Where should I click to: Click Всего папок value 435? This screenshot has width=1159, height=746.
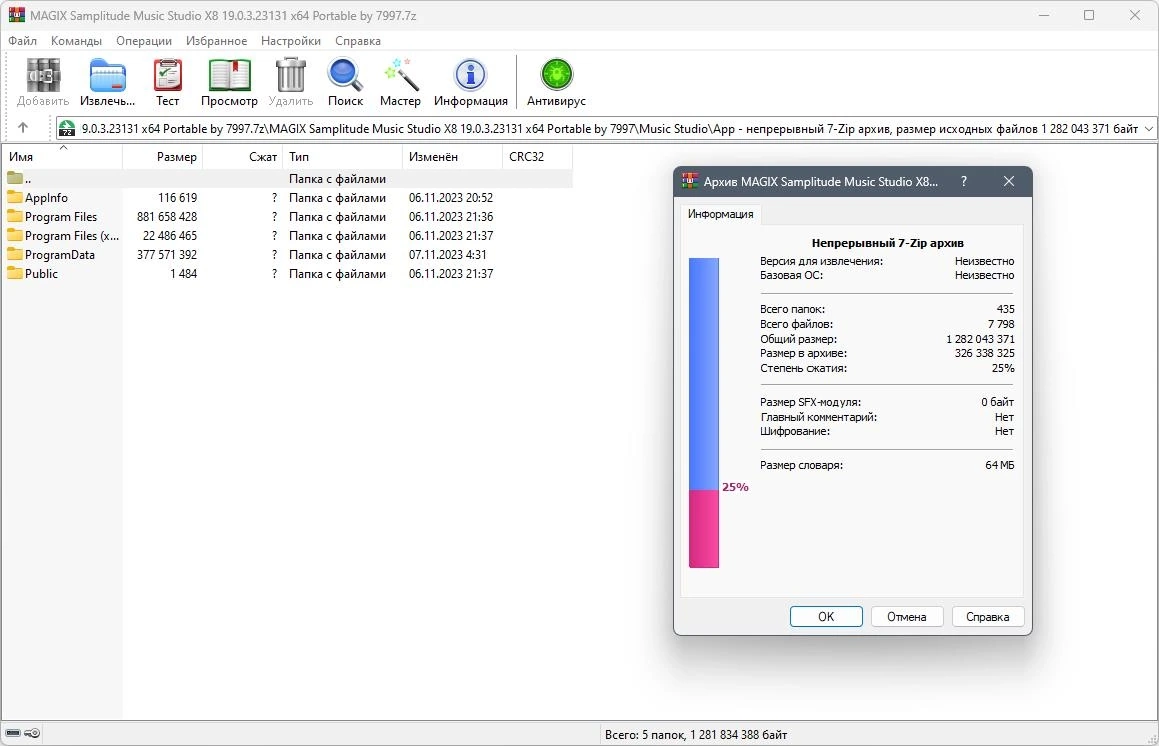pos(1005,309)
